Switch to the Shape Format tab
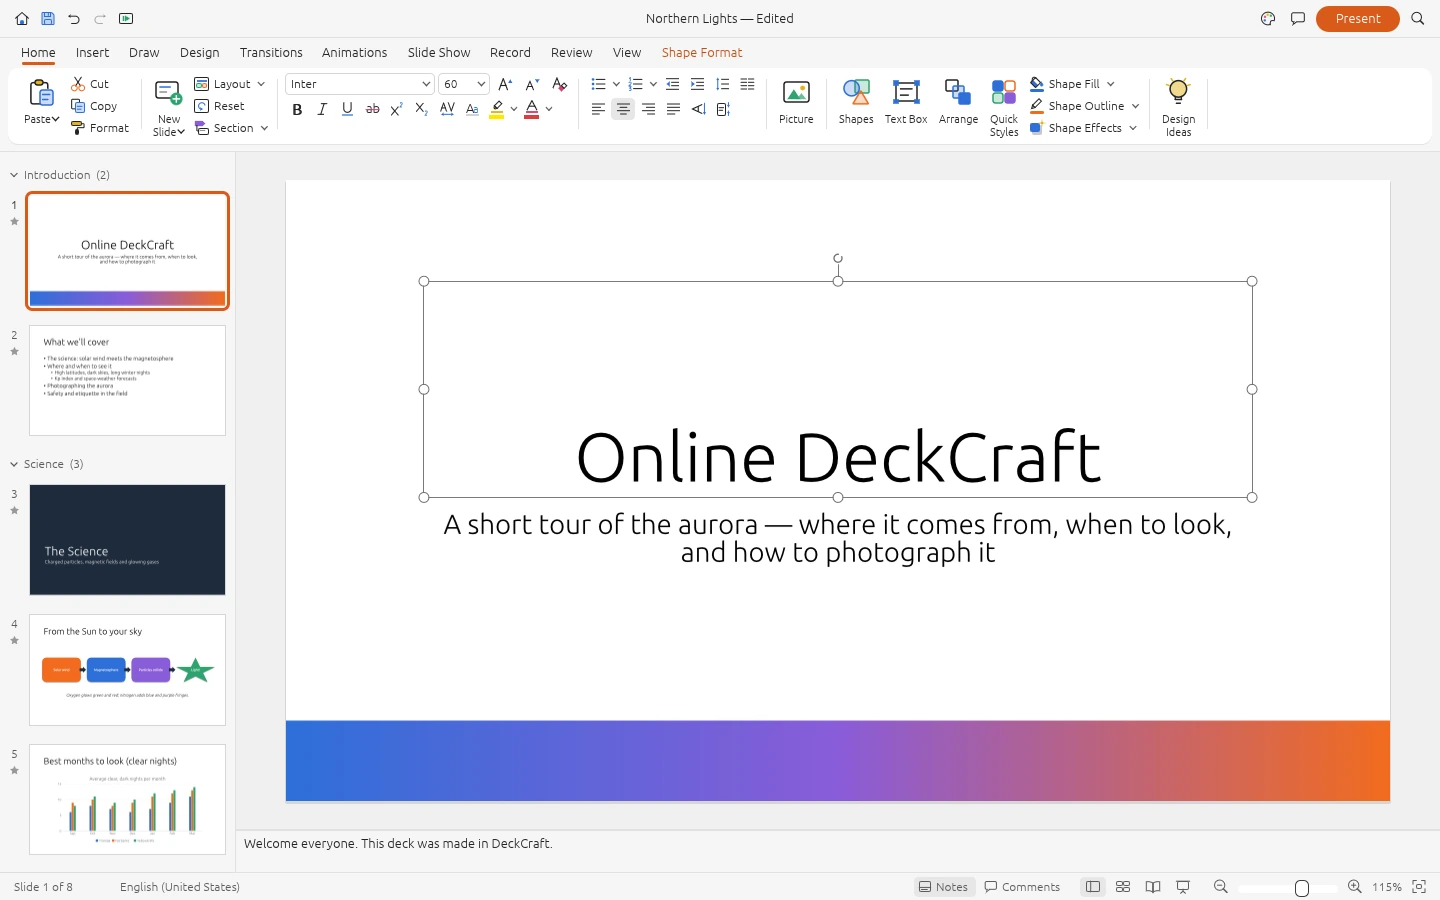Screen dimensions: 1440x900 tap(702, 52)
